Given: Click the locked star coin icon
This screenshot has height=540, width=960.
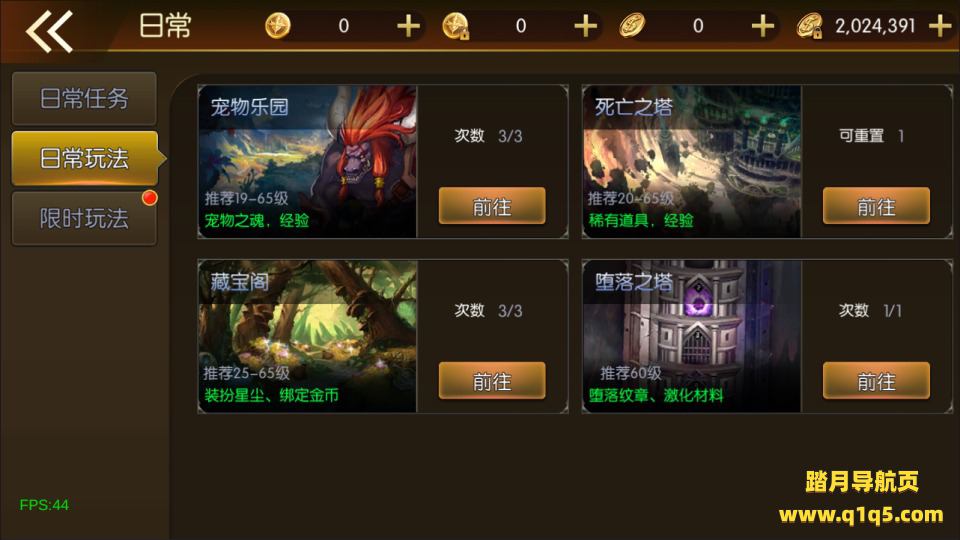Looking at the screenshot, I should 456,26.
